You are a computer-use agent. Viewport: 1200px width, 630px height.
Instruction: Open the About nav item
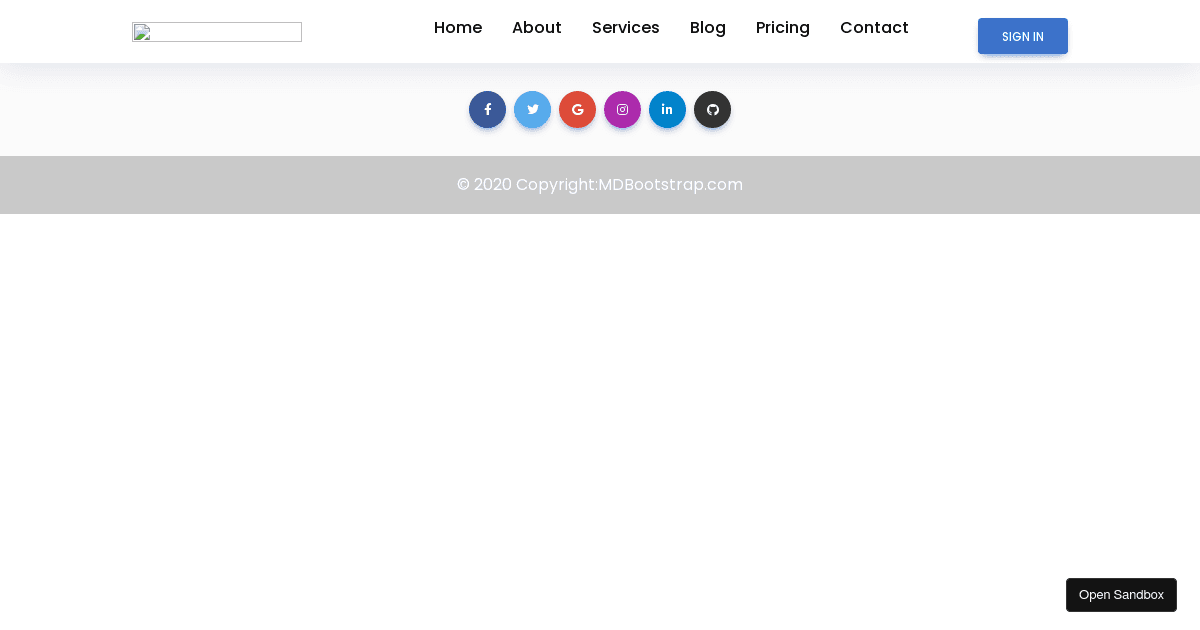point(537,28)
